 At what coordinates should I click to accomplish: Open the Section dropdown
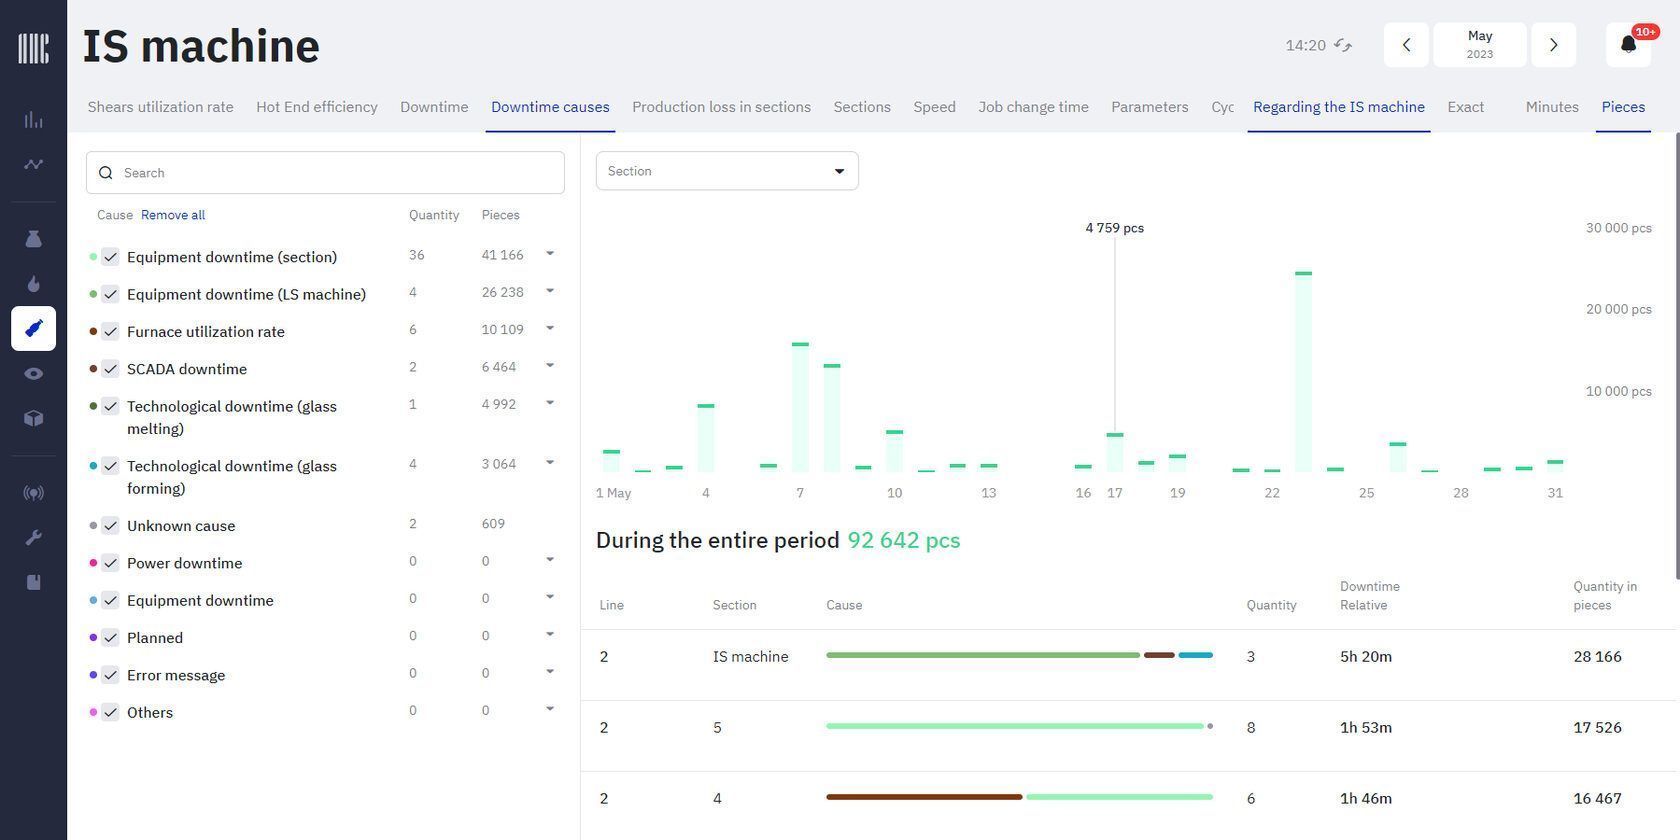(727, 171)
